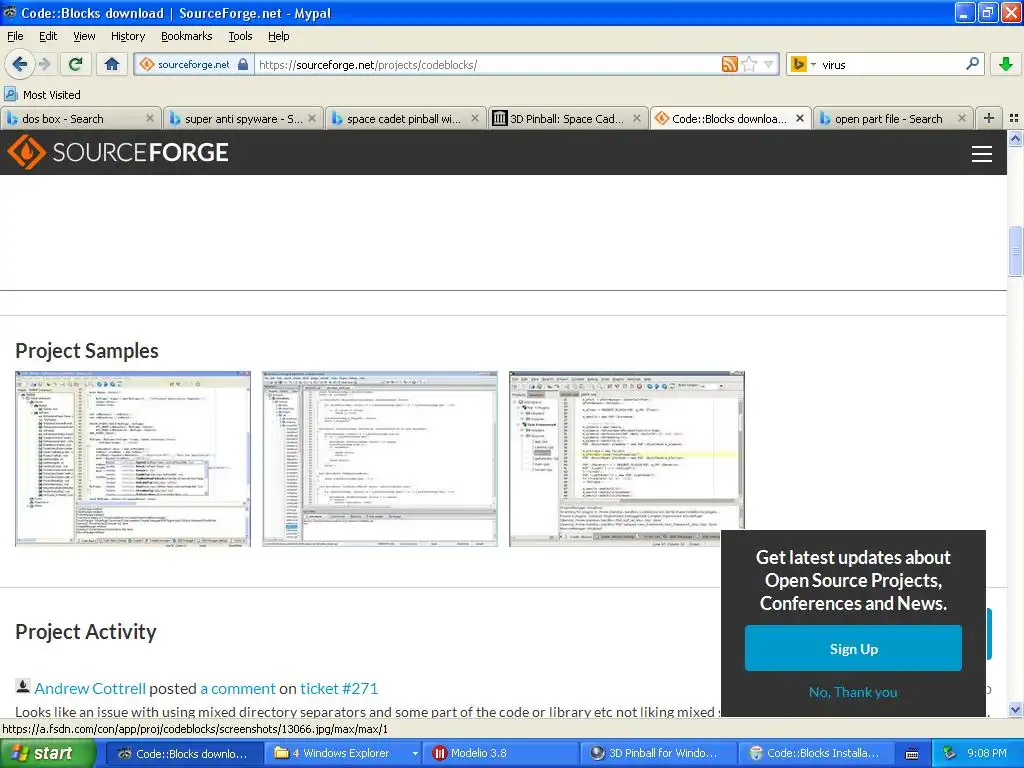
Task: Switch to the Code::Blocks Installation taskbar button
Action: coord(816,753)
